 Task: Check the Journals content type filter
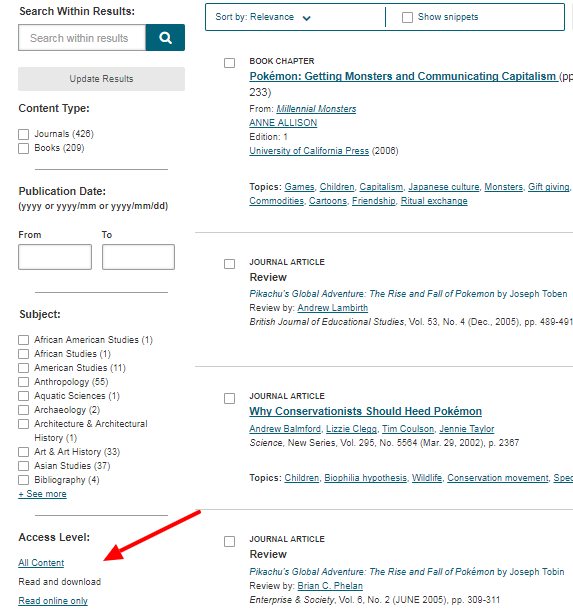[x=23, y=134]
